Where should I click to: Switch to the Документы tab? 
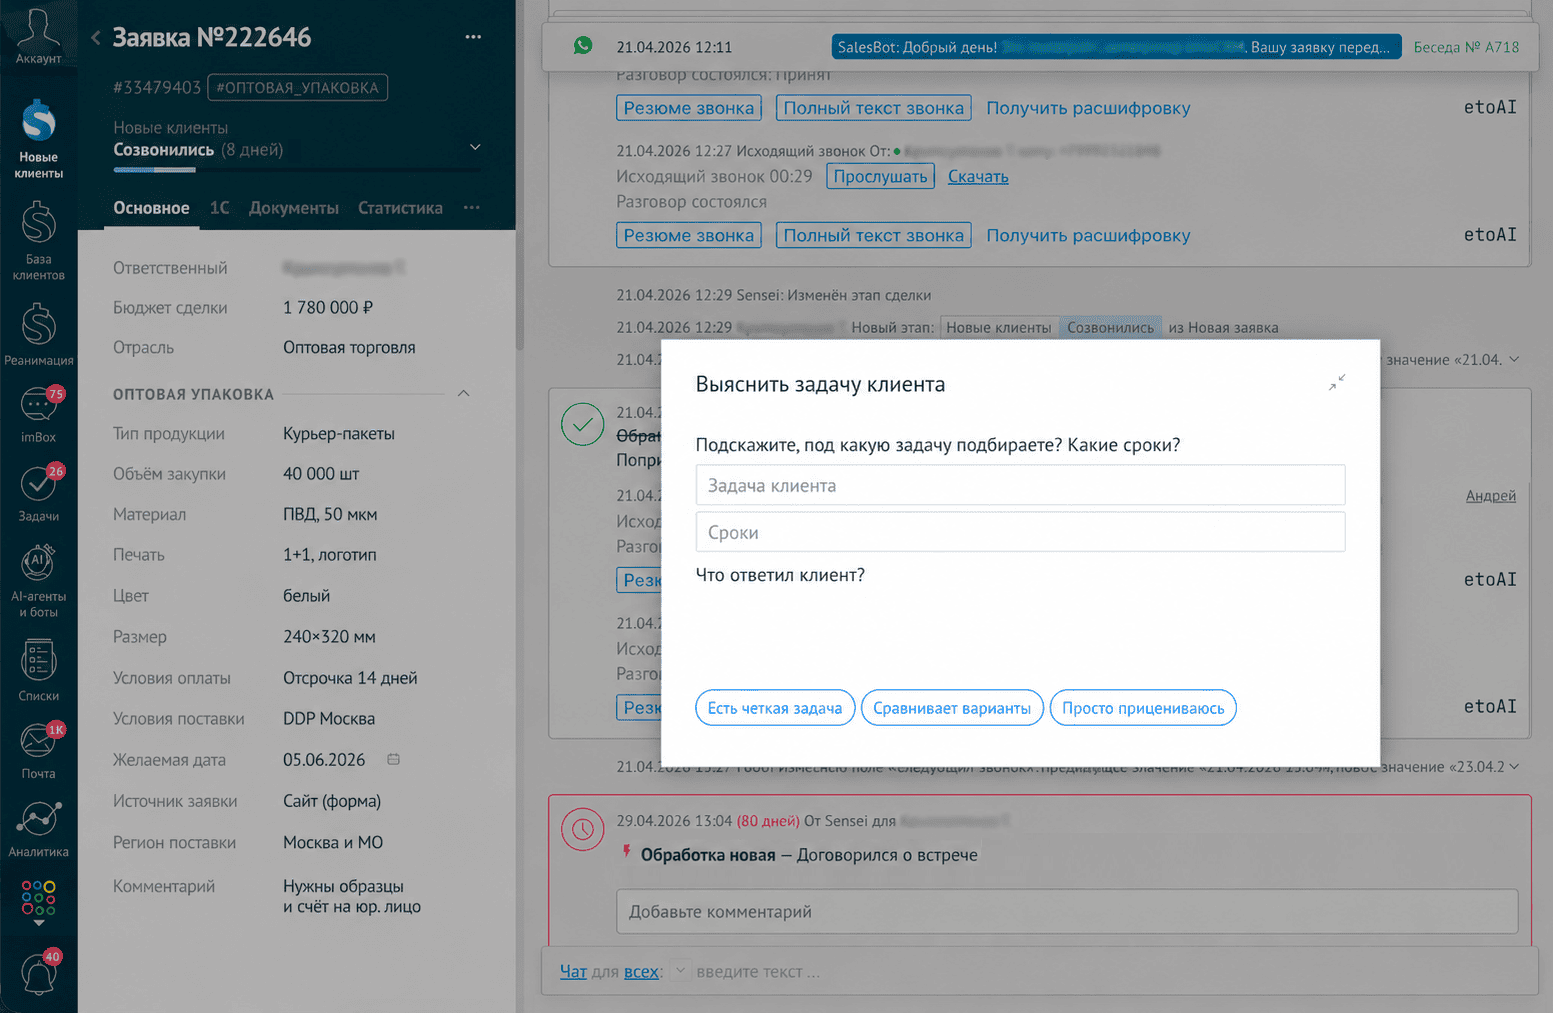tap(294, 208)
